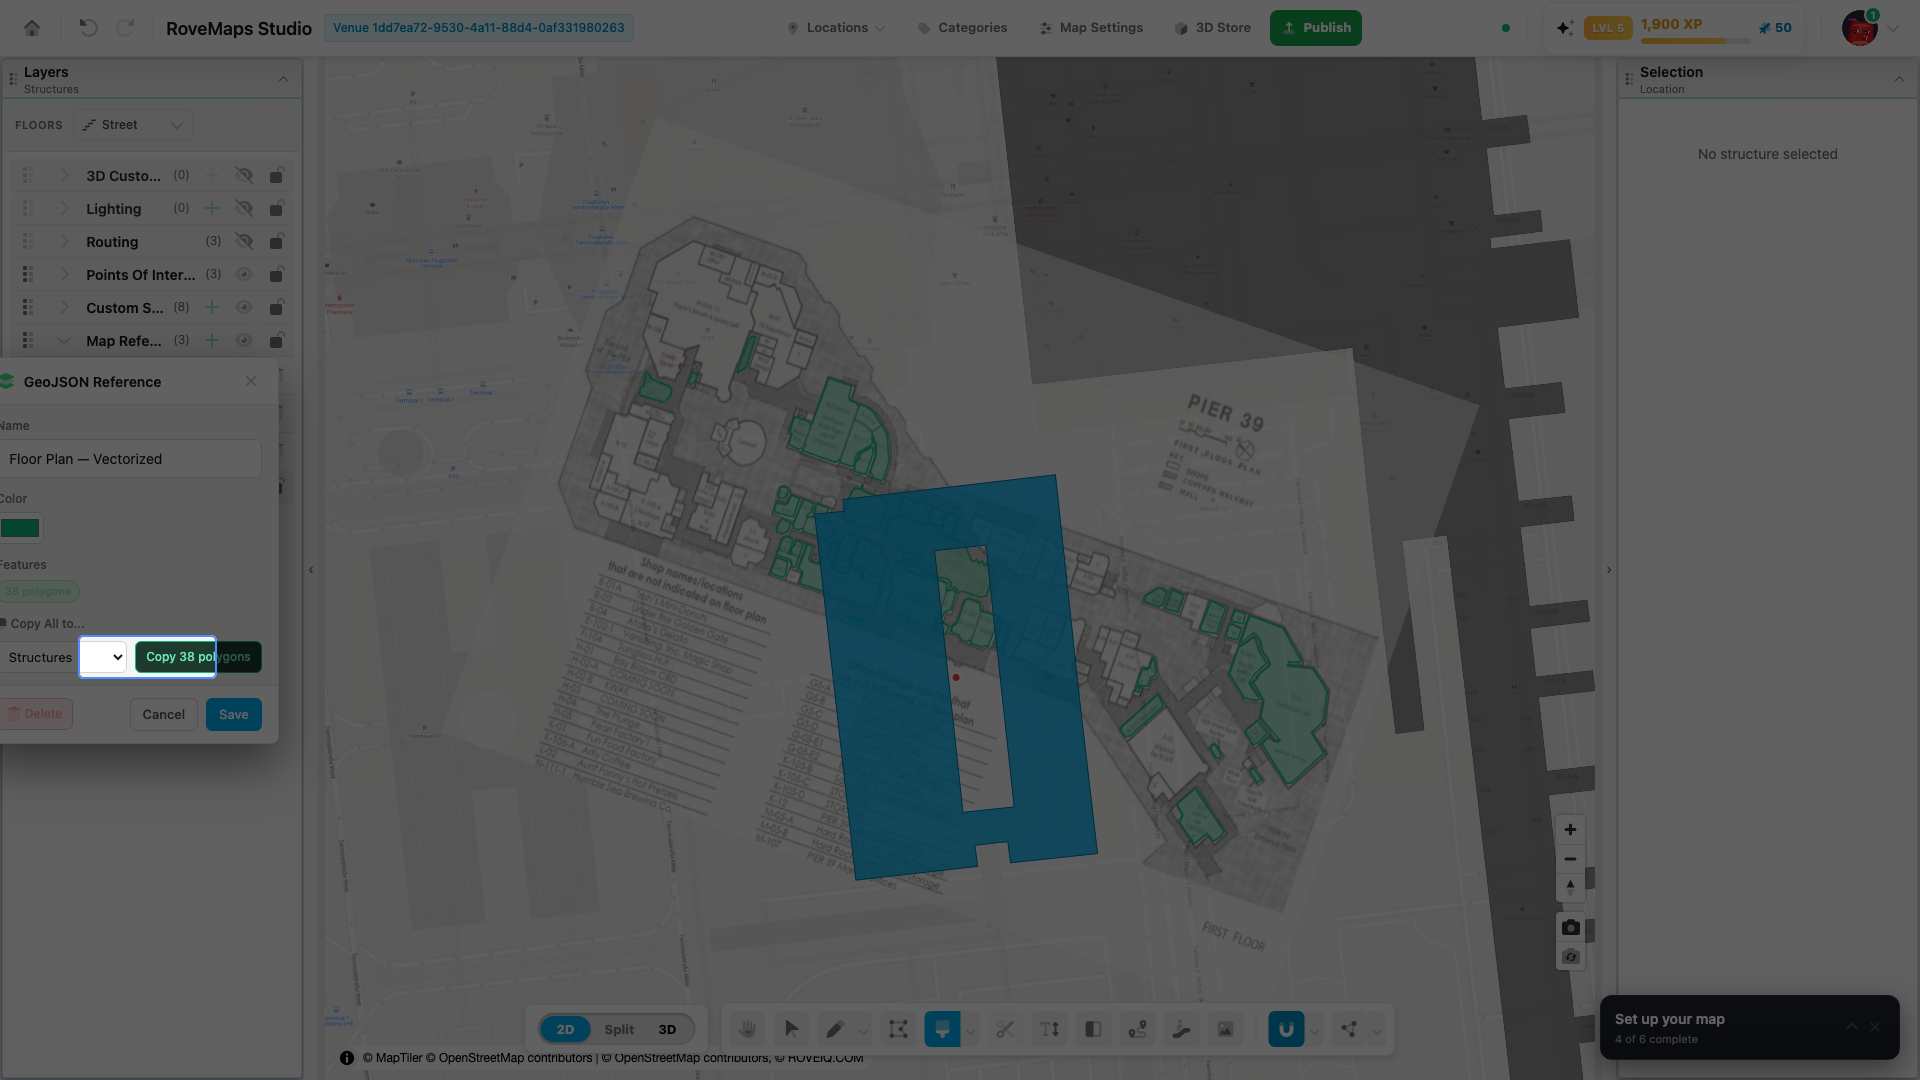Select the bounding box transform tool
The width and height of the screenshot is (1920, 1080).
pos(898,1029)
